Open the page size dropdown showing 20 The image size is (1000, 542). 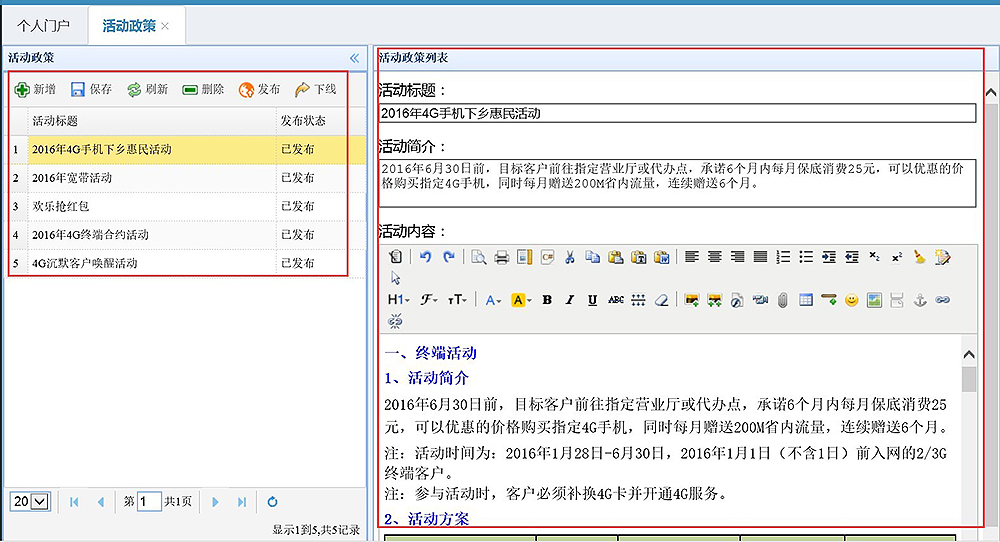30,501
